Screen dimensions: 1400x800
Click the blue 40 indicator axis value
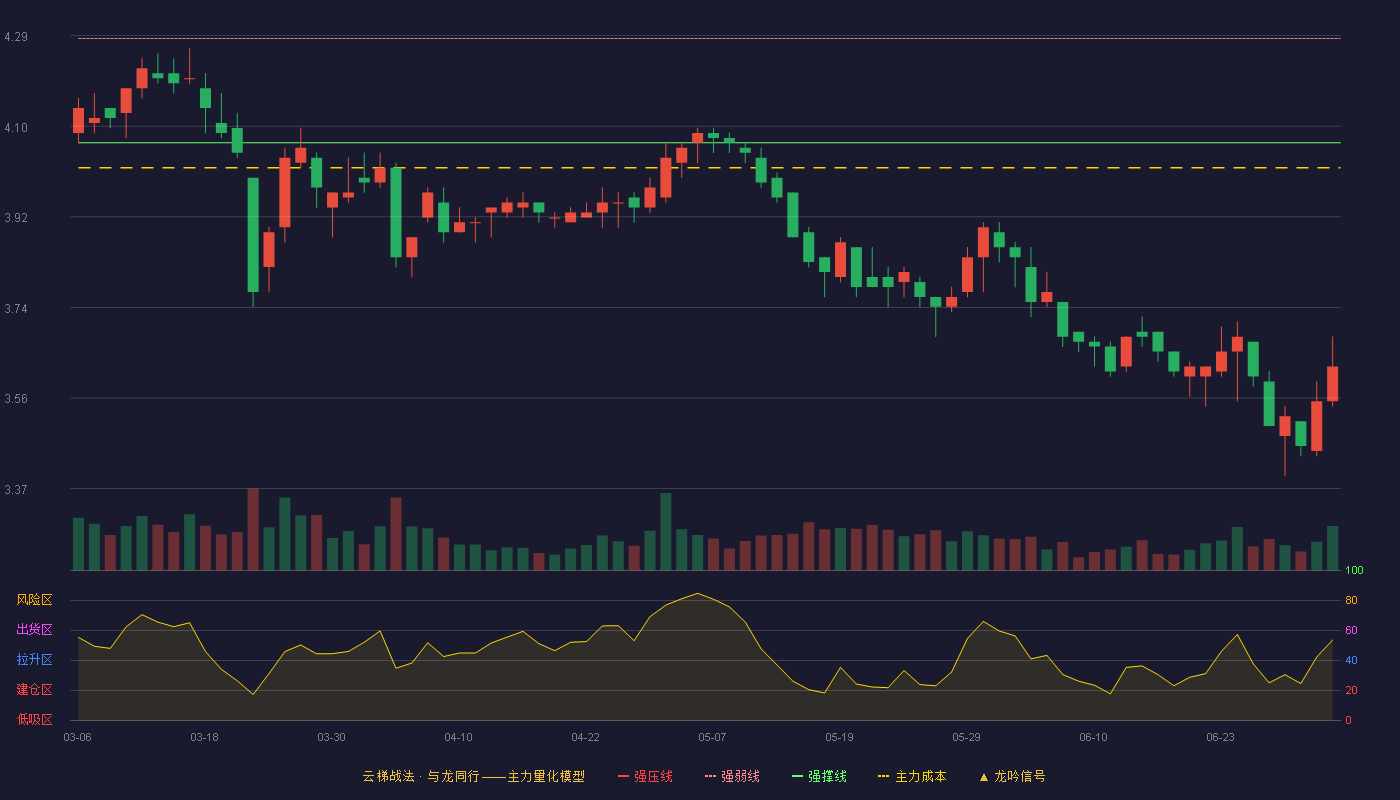coord(1351,660)
